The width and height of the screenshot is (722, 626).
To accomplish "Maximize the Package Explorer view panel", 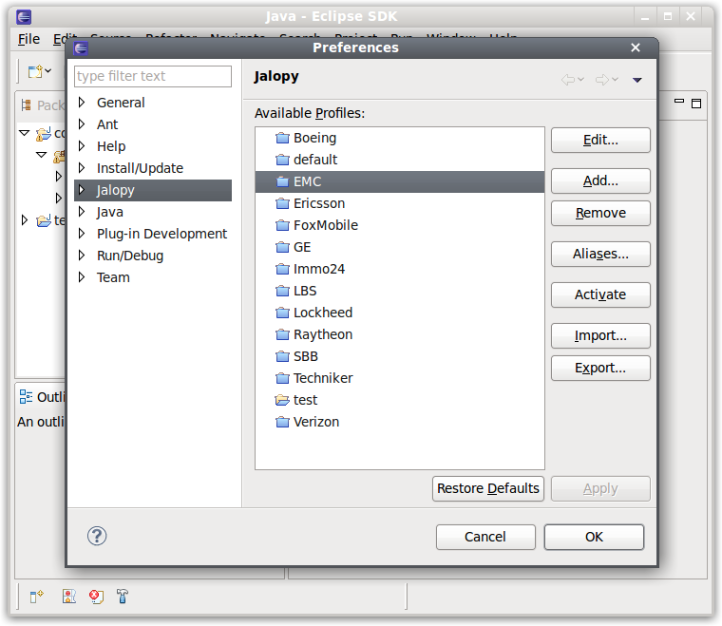I will (696, 103).
